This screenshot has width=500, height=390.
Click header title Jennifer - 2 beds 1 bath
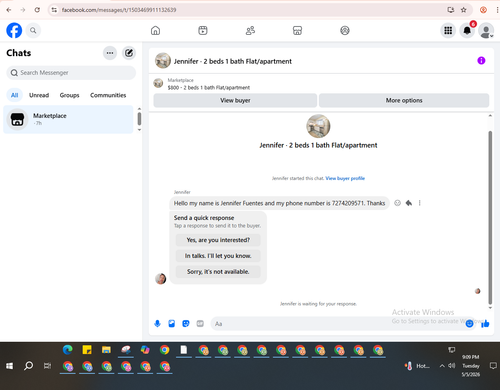pyautogui.click(x=233, y=61)
